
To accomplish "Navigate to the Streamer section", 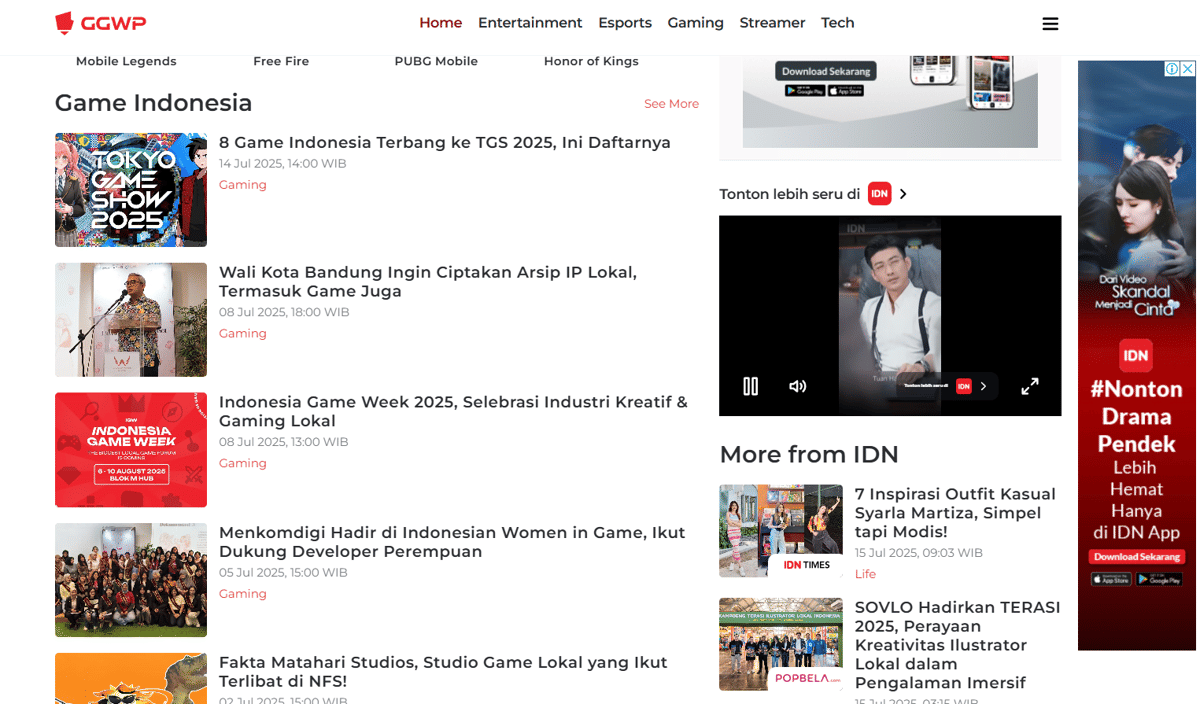I will coord(772,23).
